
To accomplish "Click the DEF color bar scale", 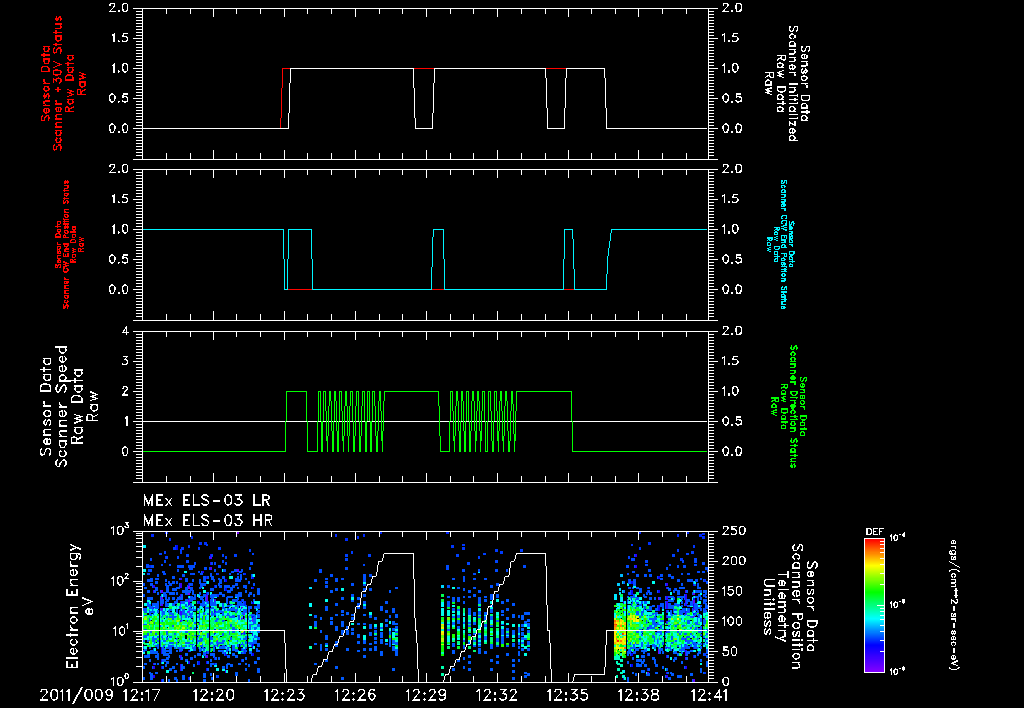I will [x=874, y=604].
